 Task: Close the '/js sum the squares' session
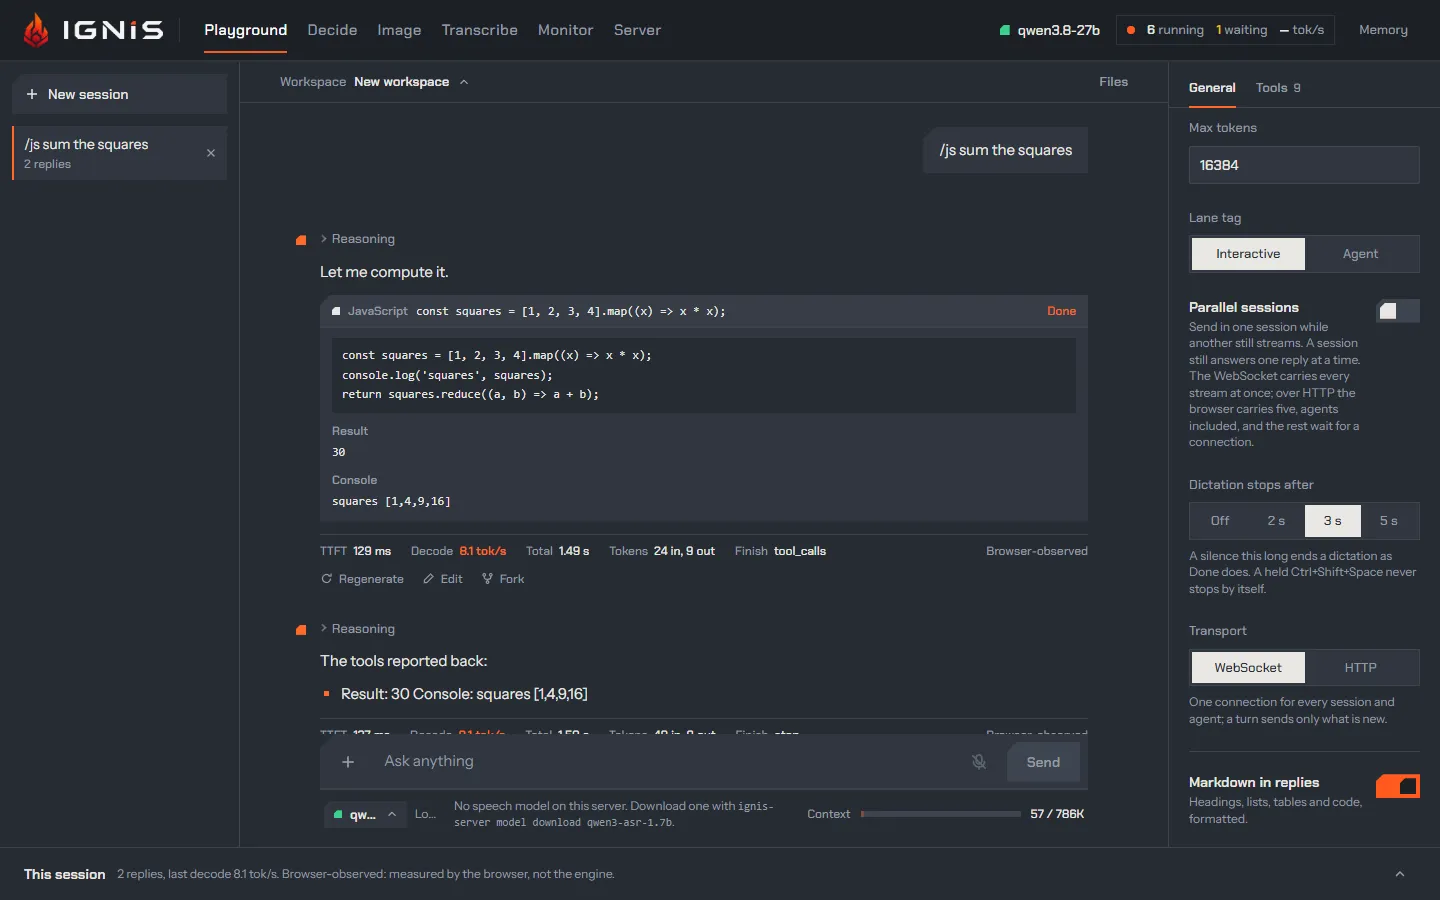pyautogui.click(x=211, y=153)
